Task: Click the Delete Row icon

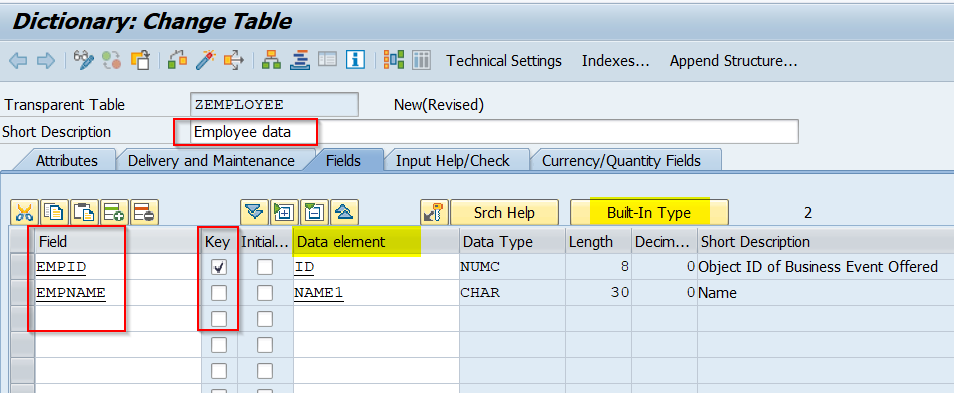Action: [144, 212]
